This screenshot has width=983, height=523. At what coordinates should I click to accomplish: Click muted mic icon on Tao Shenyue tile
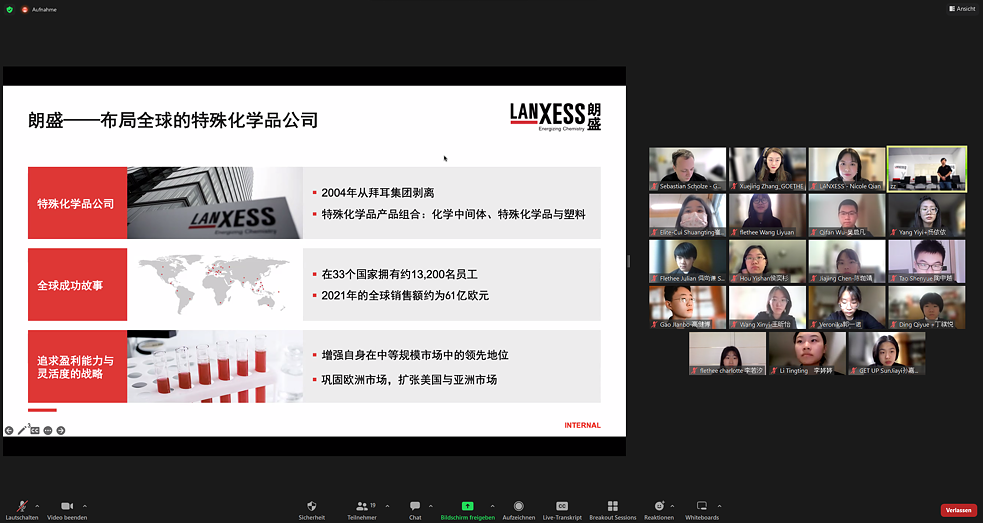click(x=894, y=278)
